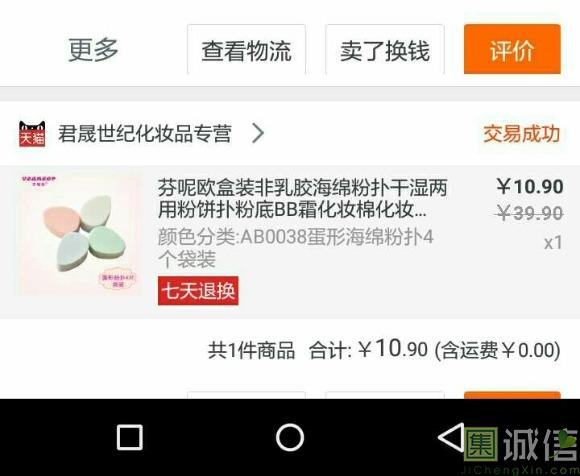Tap the x1 quantity label
Viewport: 580px width, 476px height.
(553, 243)
